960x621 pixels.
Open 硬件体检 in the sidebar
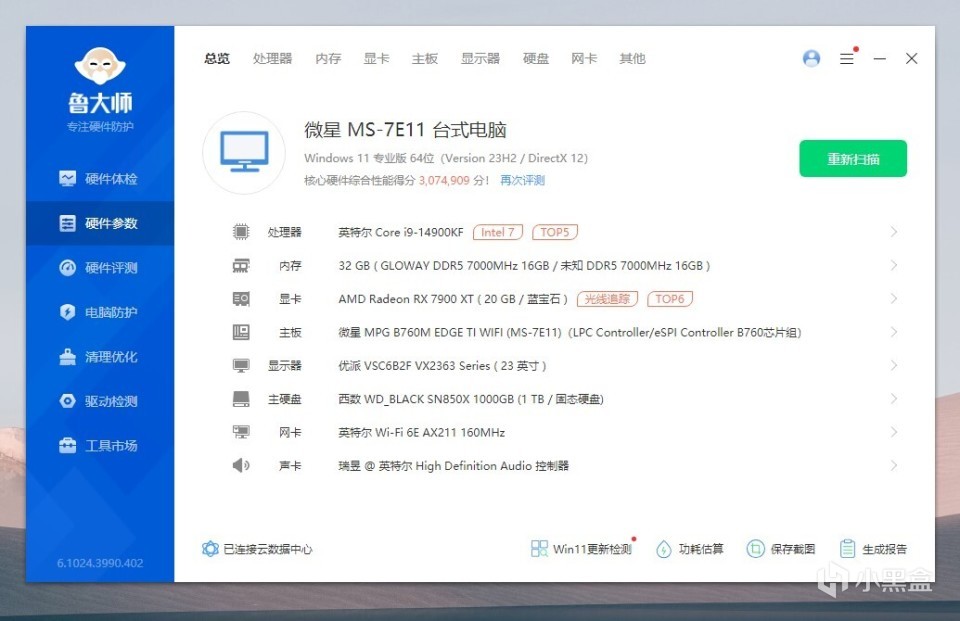pyautogui.click(x=99, y=179)
